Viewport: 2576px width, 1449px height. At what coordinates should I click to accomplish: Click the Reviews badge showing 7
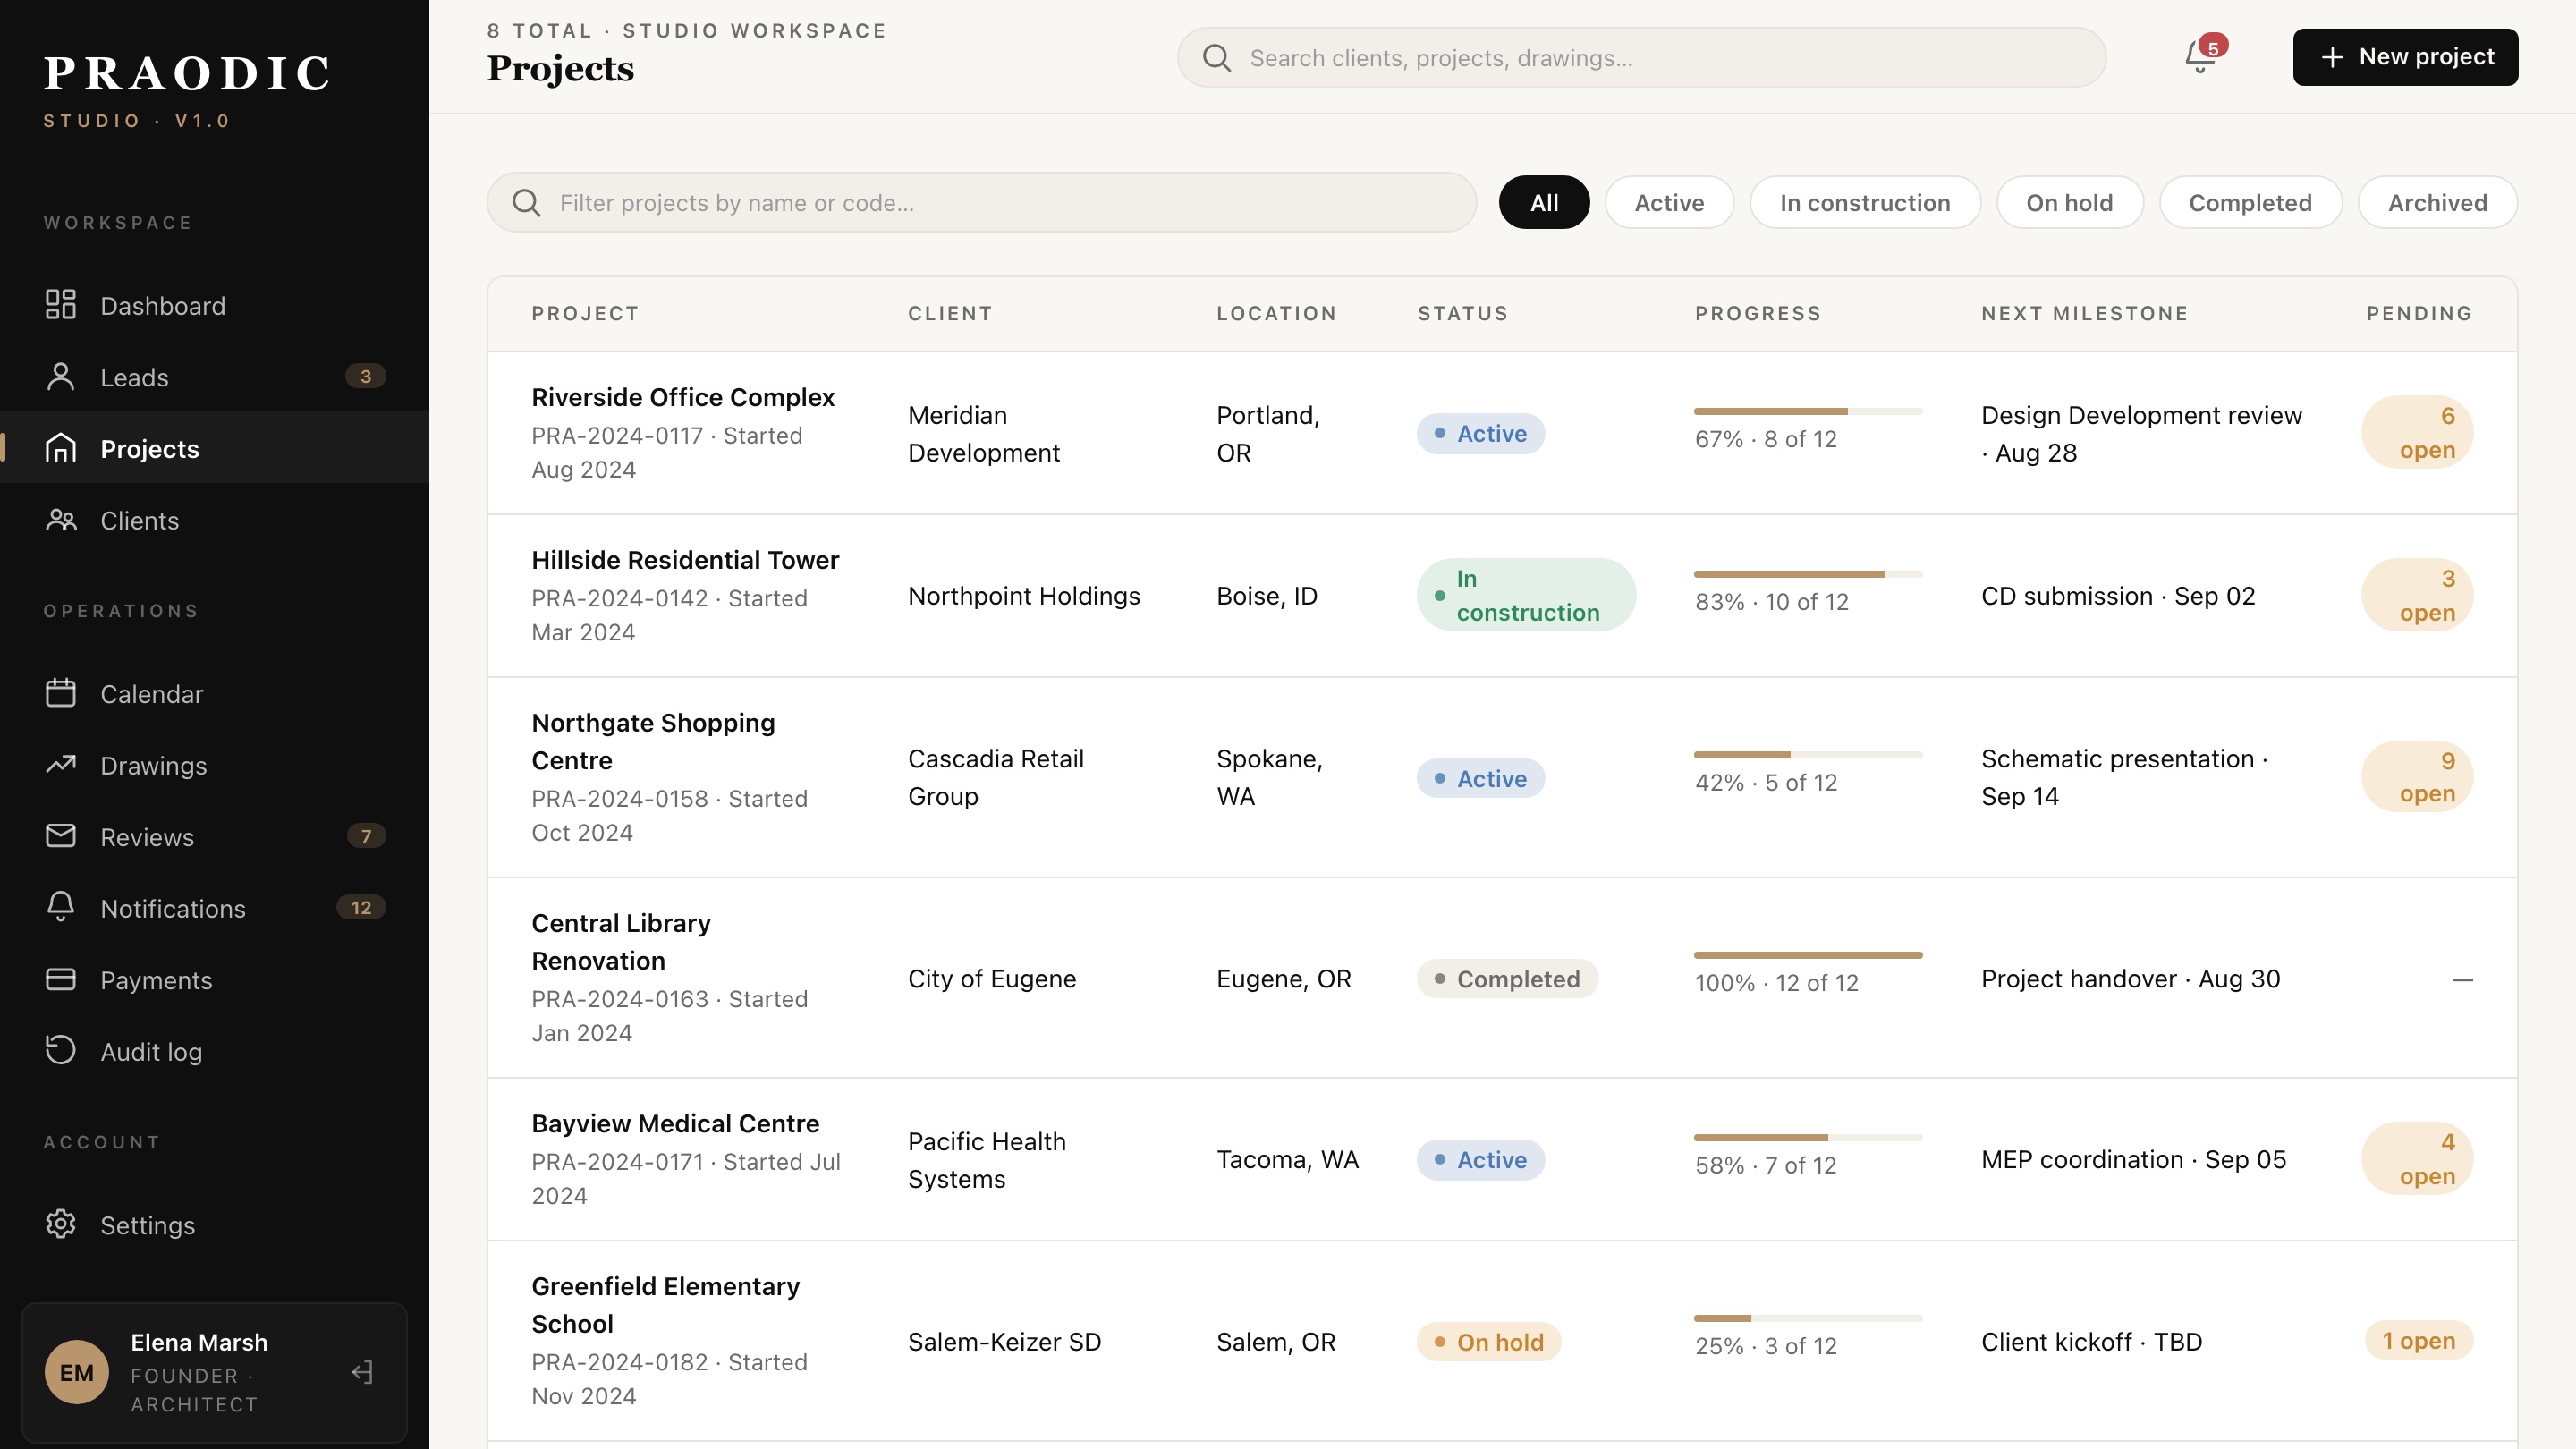tap(365, 835)
